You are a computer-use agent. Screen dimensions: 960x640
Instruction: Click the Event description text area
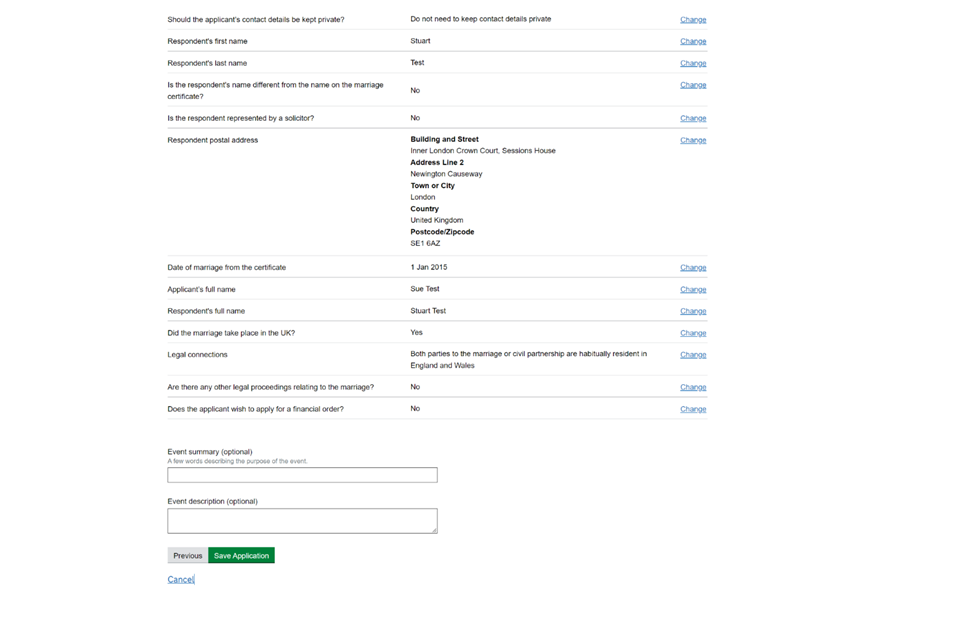302,520
